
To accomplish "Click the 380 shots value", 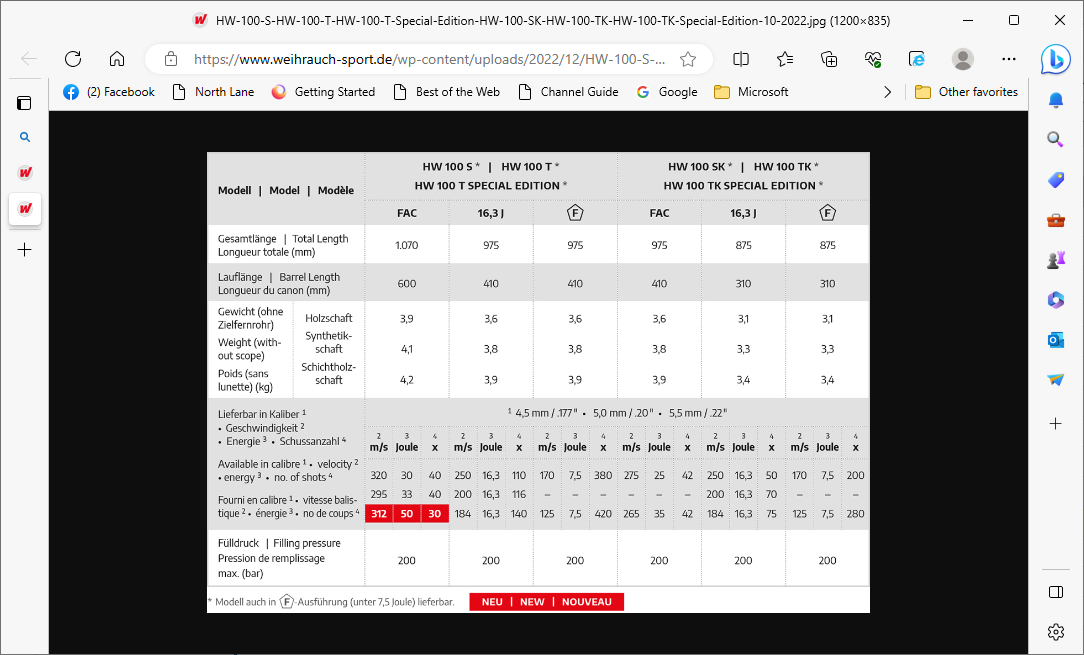I will (x=603, y=475).
